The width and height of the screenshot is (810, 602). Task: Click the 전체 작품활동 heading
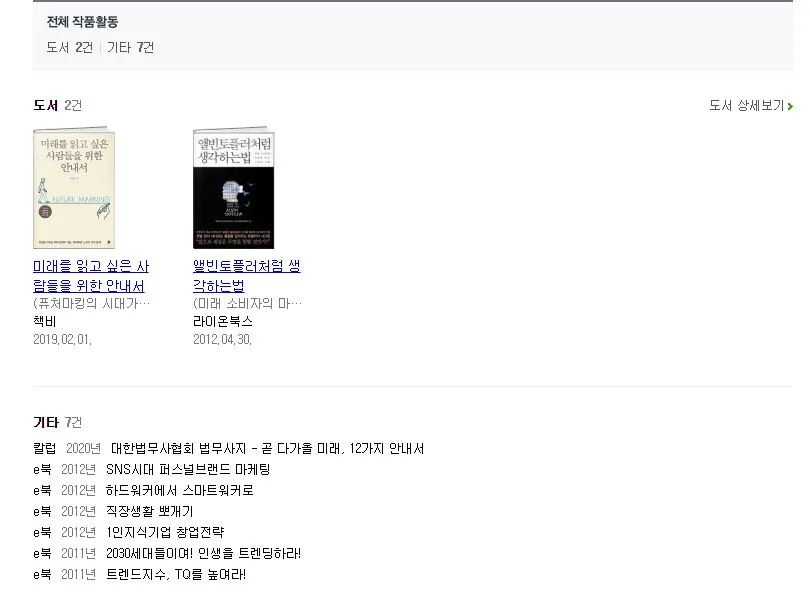coord(83,22)
